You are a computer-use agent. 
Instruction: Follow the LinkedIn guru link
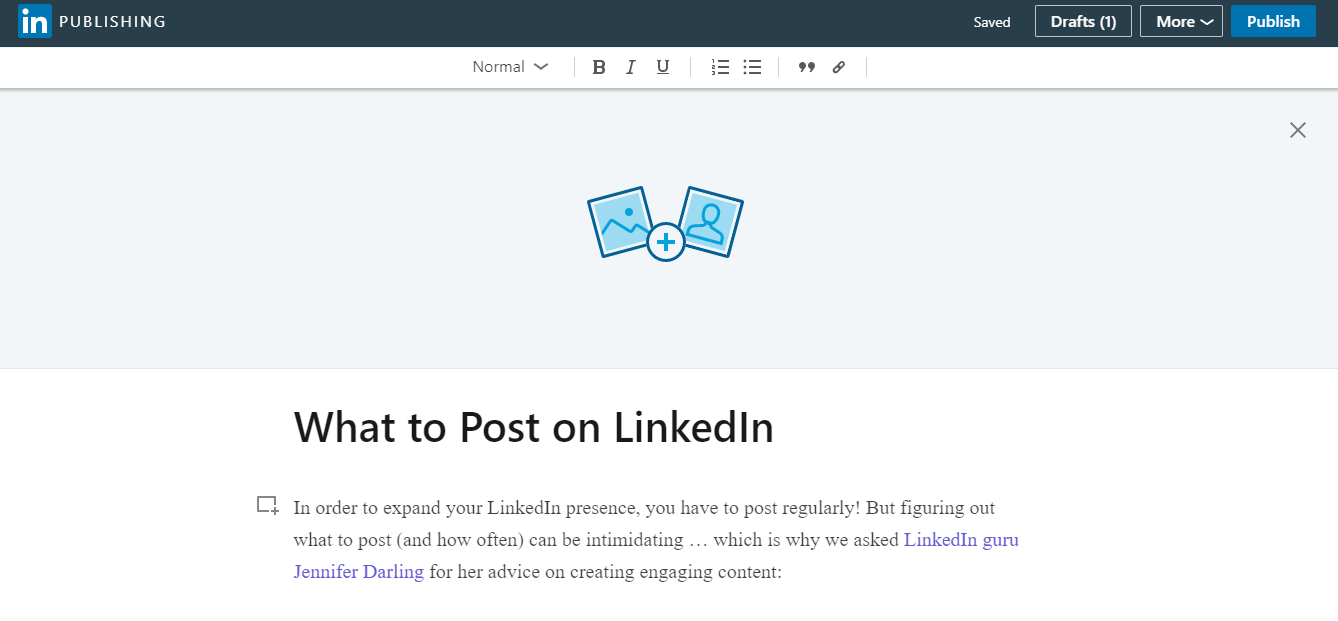[961, 540]
